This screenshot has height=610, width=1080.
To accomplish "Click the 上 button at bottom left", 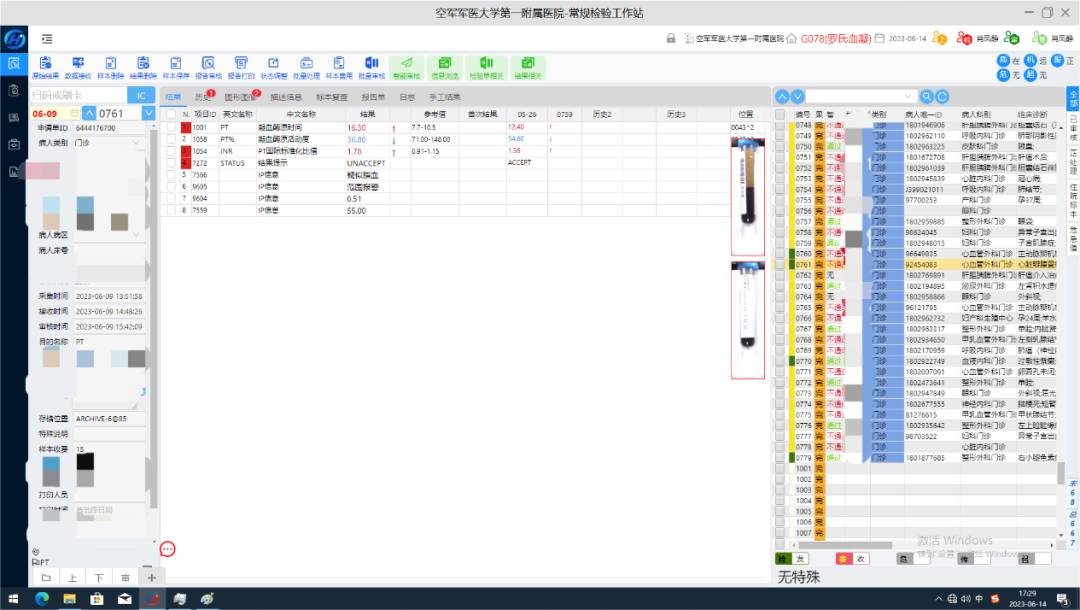I will [72, 578].
